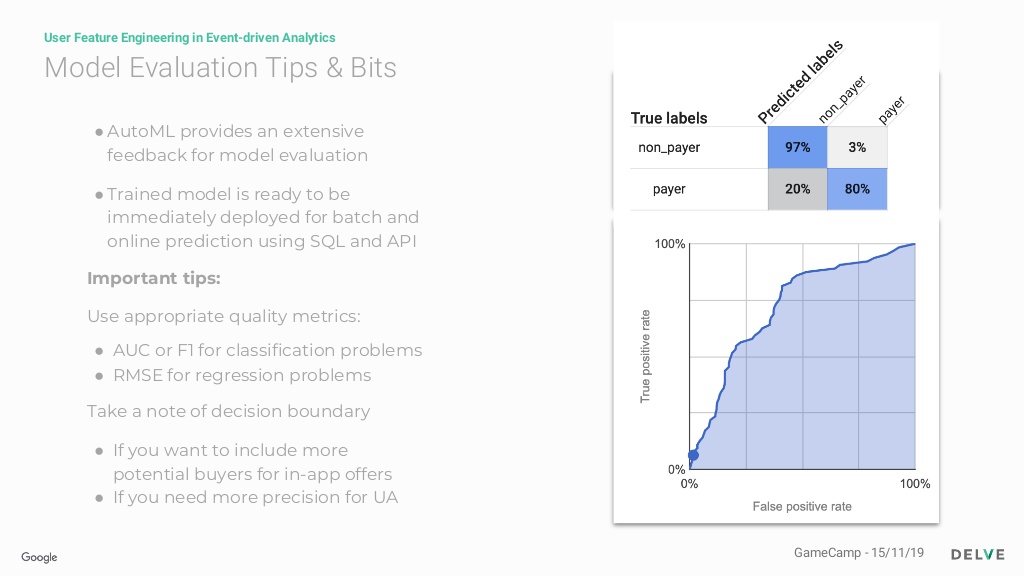Click the 80% confusion matrix cell
1024x576 pixels.
857,189
